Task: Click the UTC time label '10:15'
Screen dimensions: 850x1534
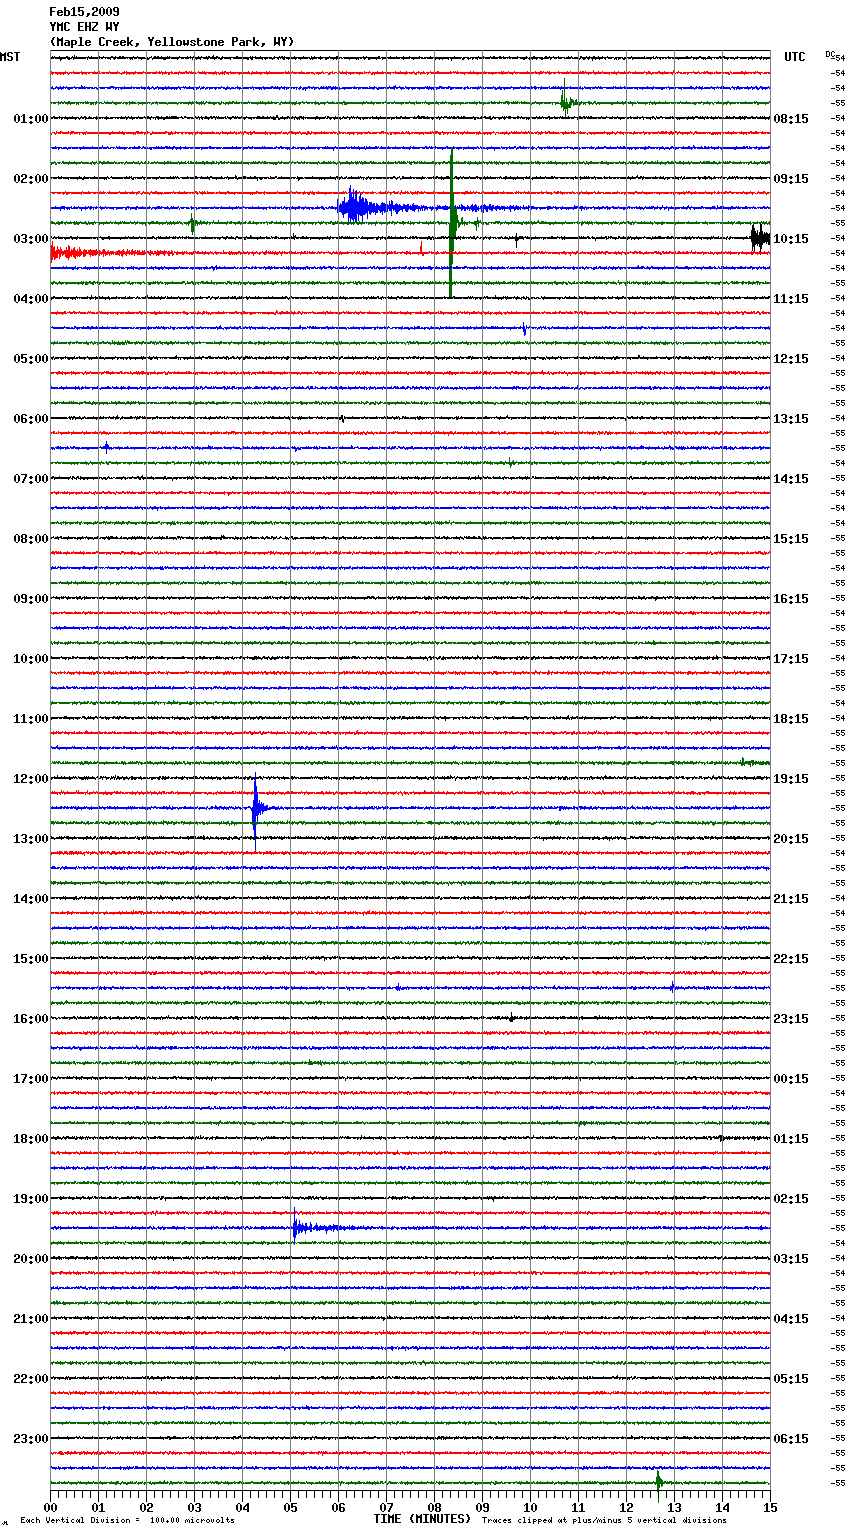Action: [791, 239]
